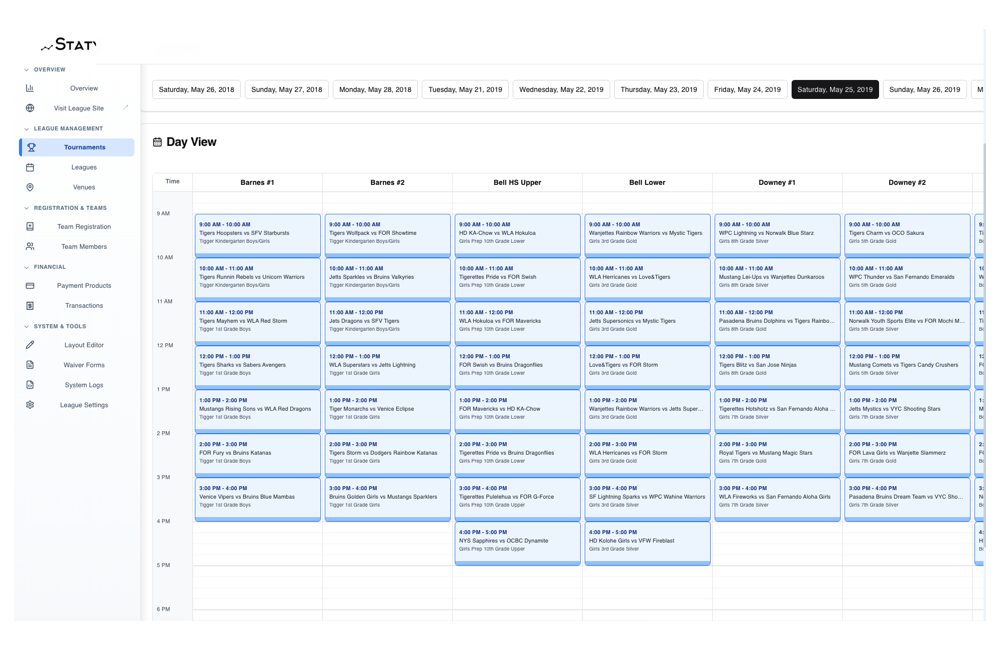The height and width of the screenshot is (650, 1000).
Task: Click the calendar icon beside Leagues
Action: (x=30, y=167)
